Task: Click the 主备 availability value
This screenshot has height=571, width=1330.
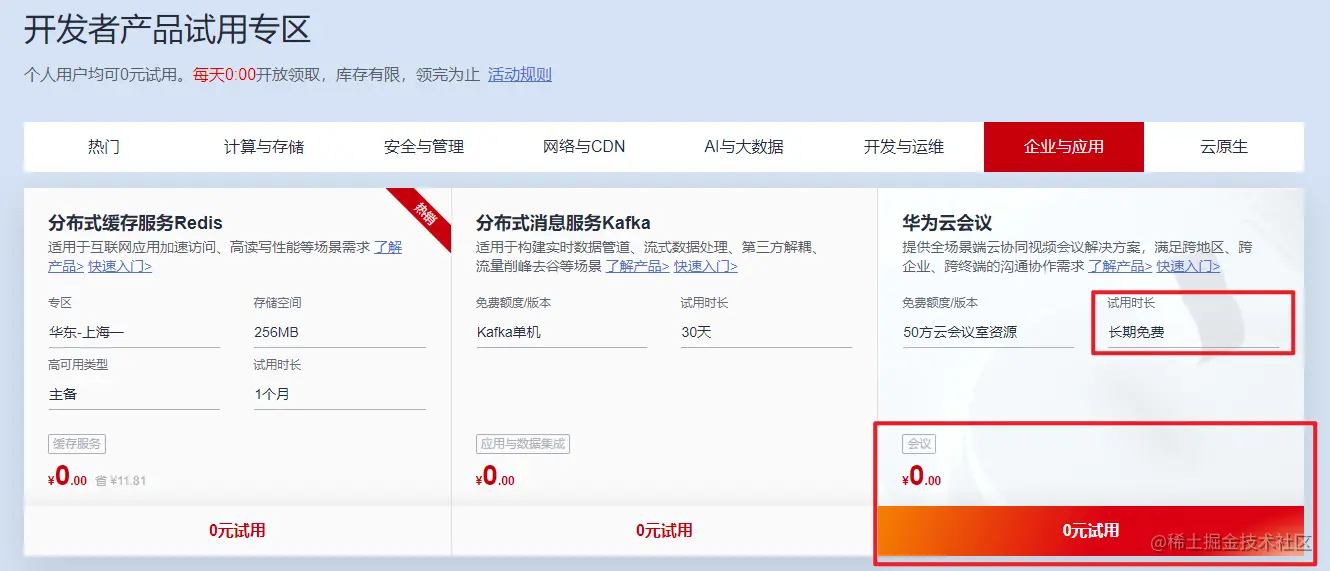Action: pos(63,394)
